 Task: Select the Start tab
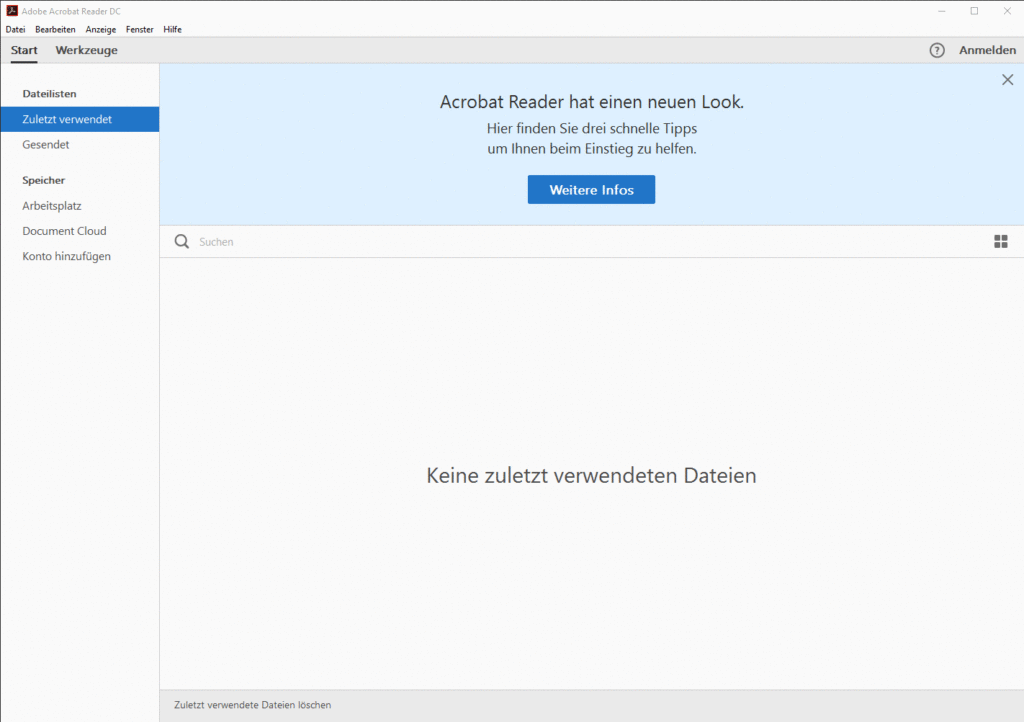click(24, 50)
